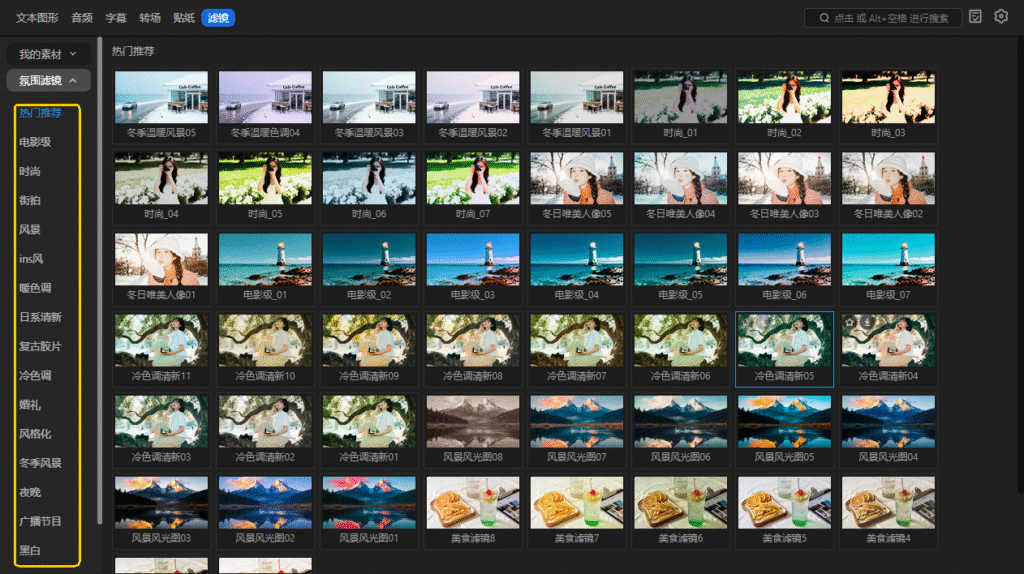Select the 文本图形 tab
Screen dimensions: 1024x574
click(37, 18)
